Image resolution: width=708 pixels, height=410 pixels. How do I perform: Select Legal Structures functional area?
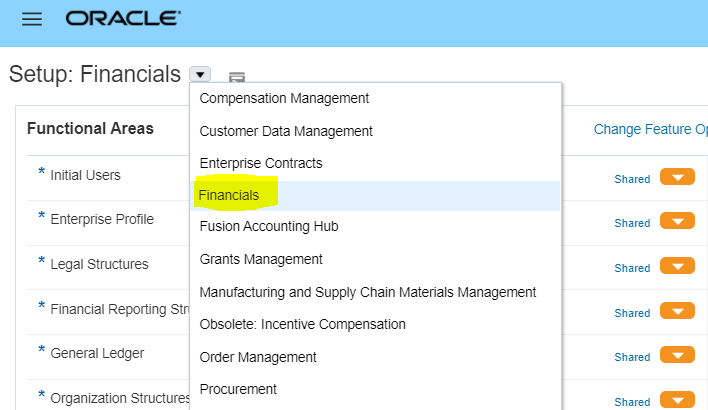pos(99,264)
